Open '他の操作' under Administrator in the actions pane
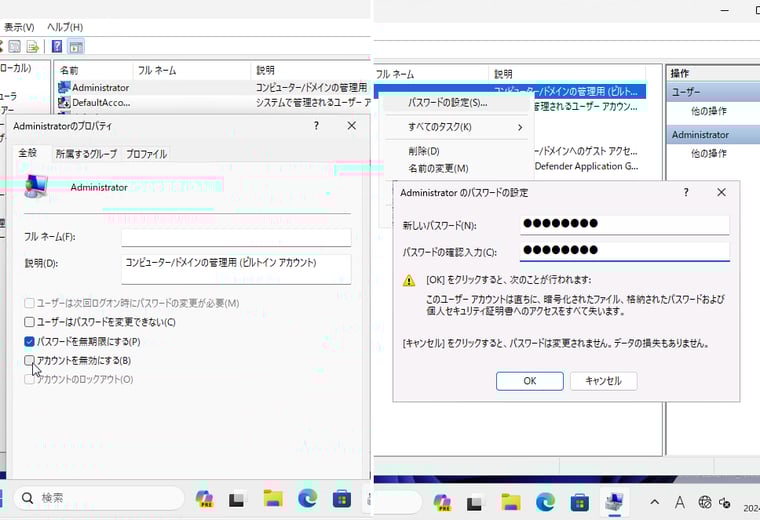 [708, 154]
